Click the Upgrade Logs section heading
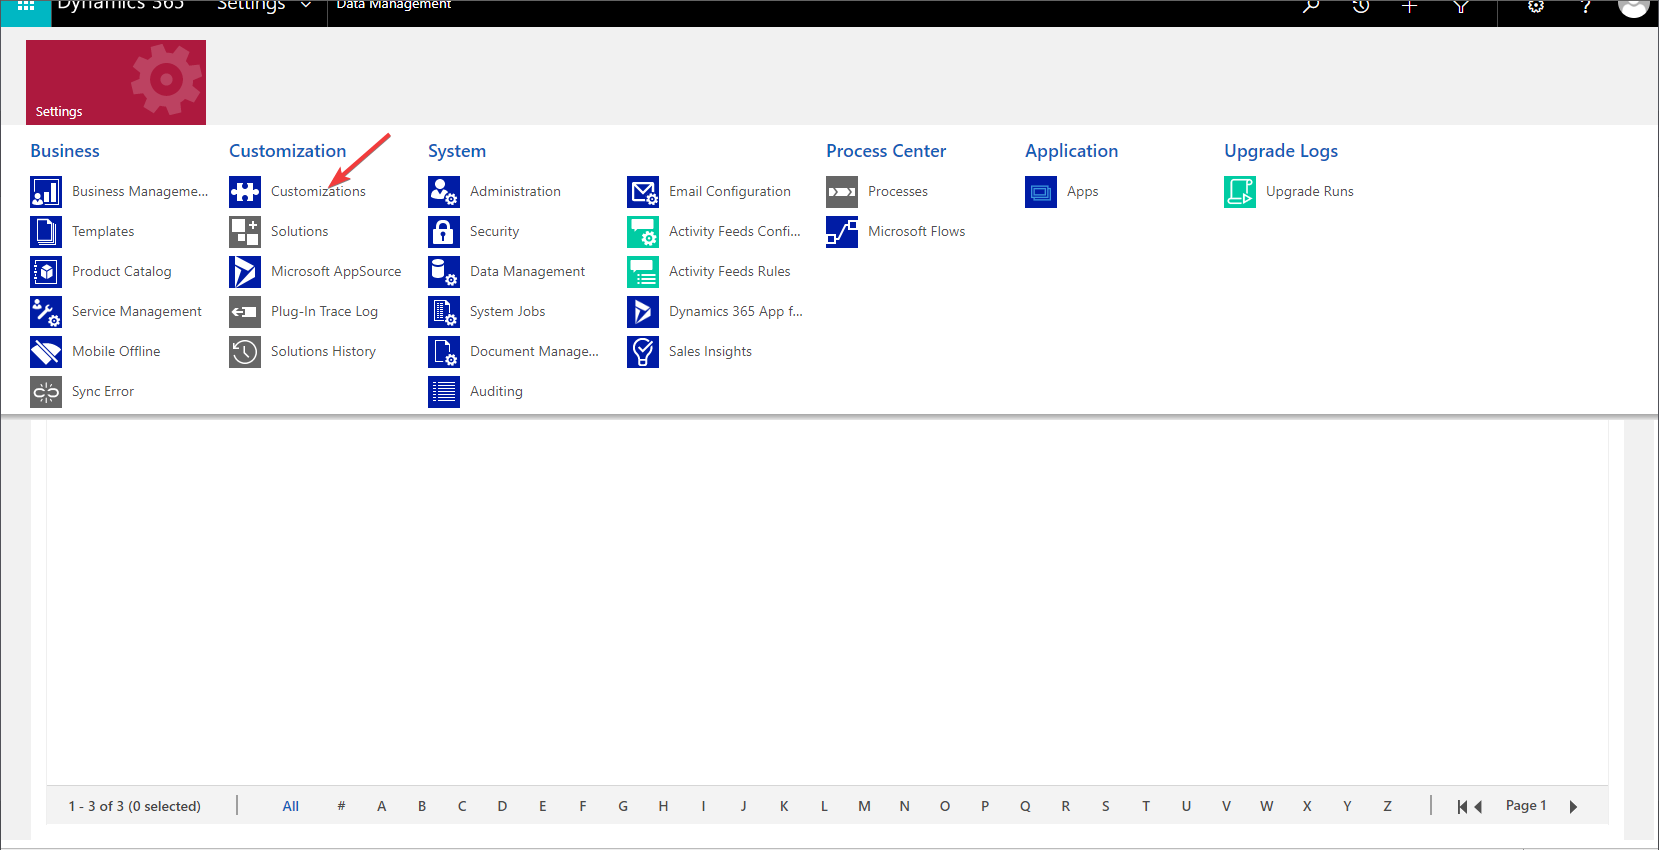 [1281, 151]
